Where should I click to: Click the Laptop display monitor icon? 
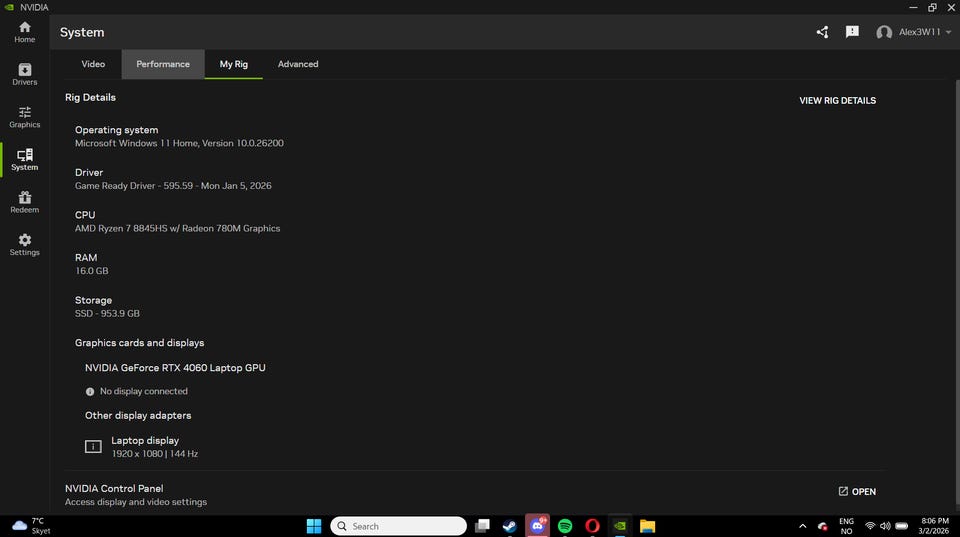point(93,446)
